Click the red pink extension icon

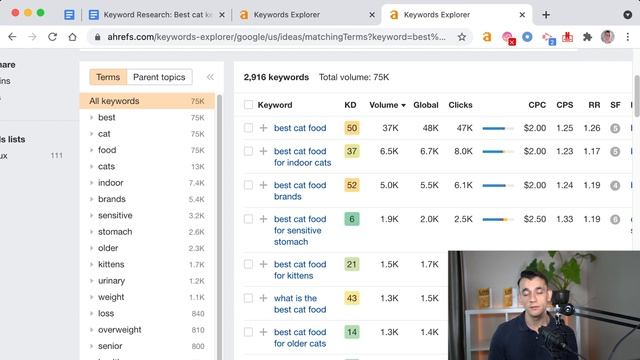pos(507,38)
